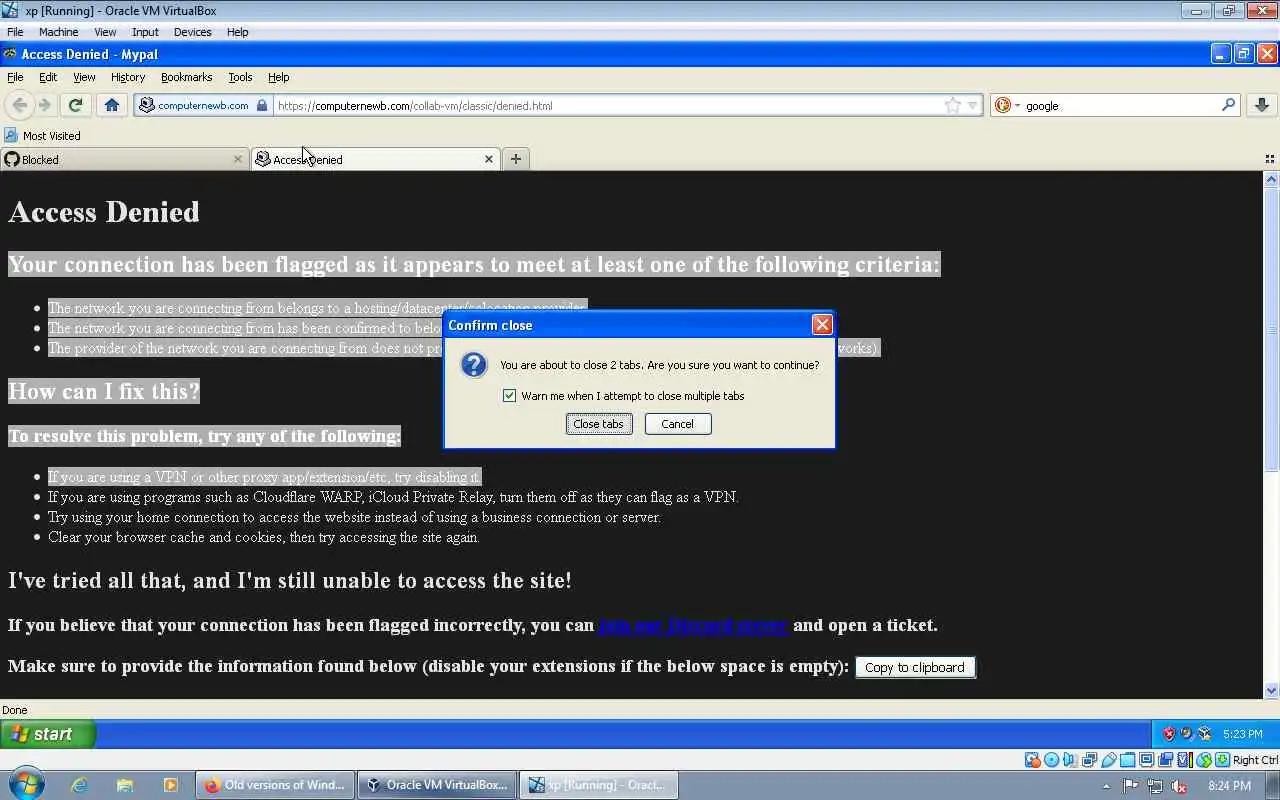Open File Explorer from host taskbar
The image size is (1280, 800).
pyautogui.click(x=125, y=785)
